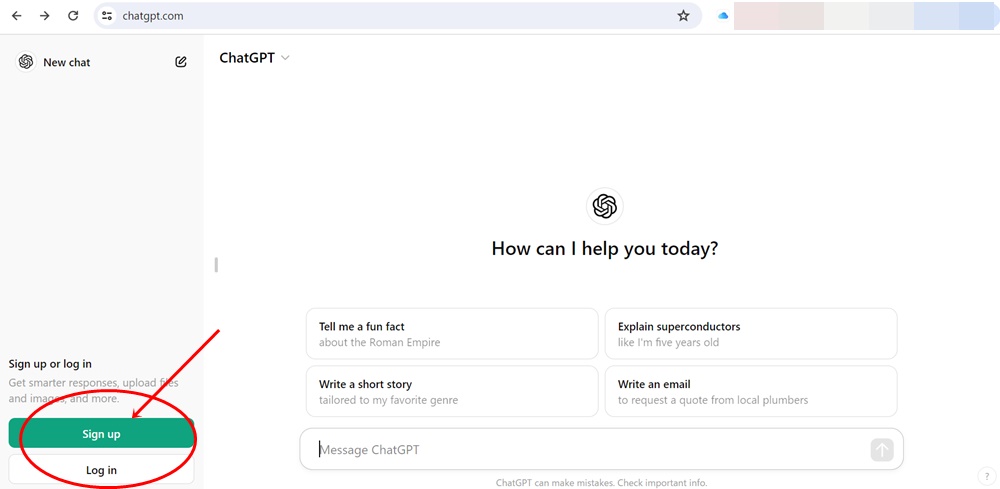Go forward with the browser forward arrow
This screenshot has width=1000, height=489.
coord(45,16)
